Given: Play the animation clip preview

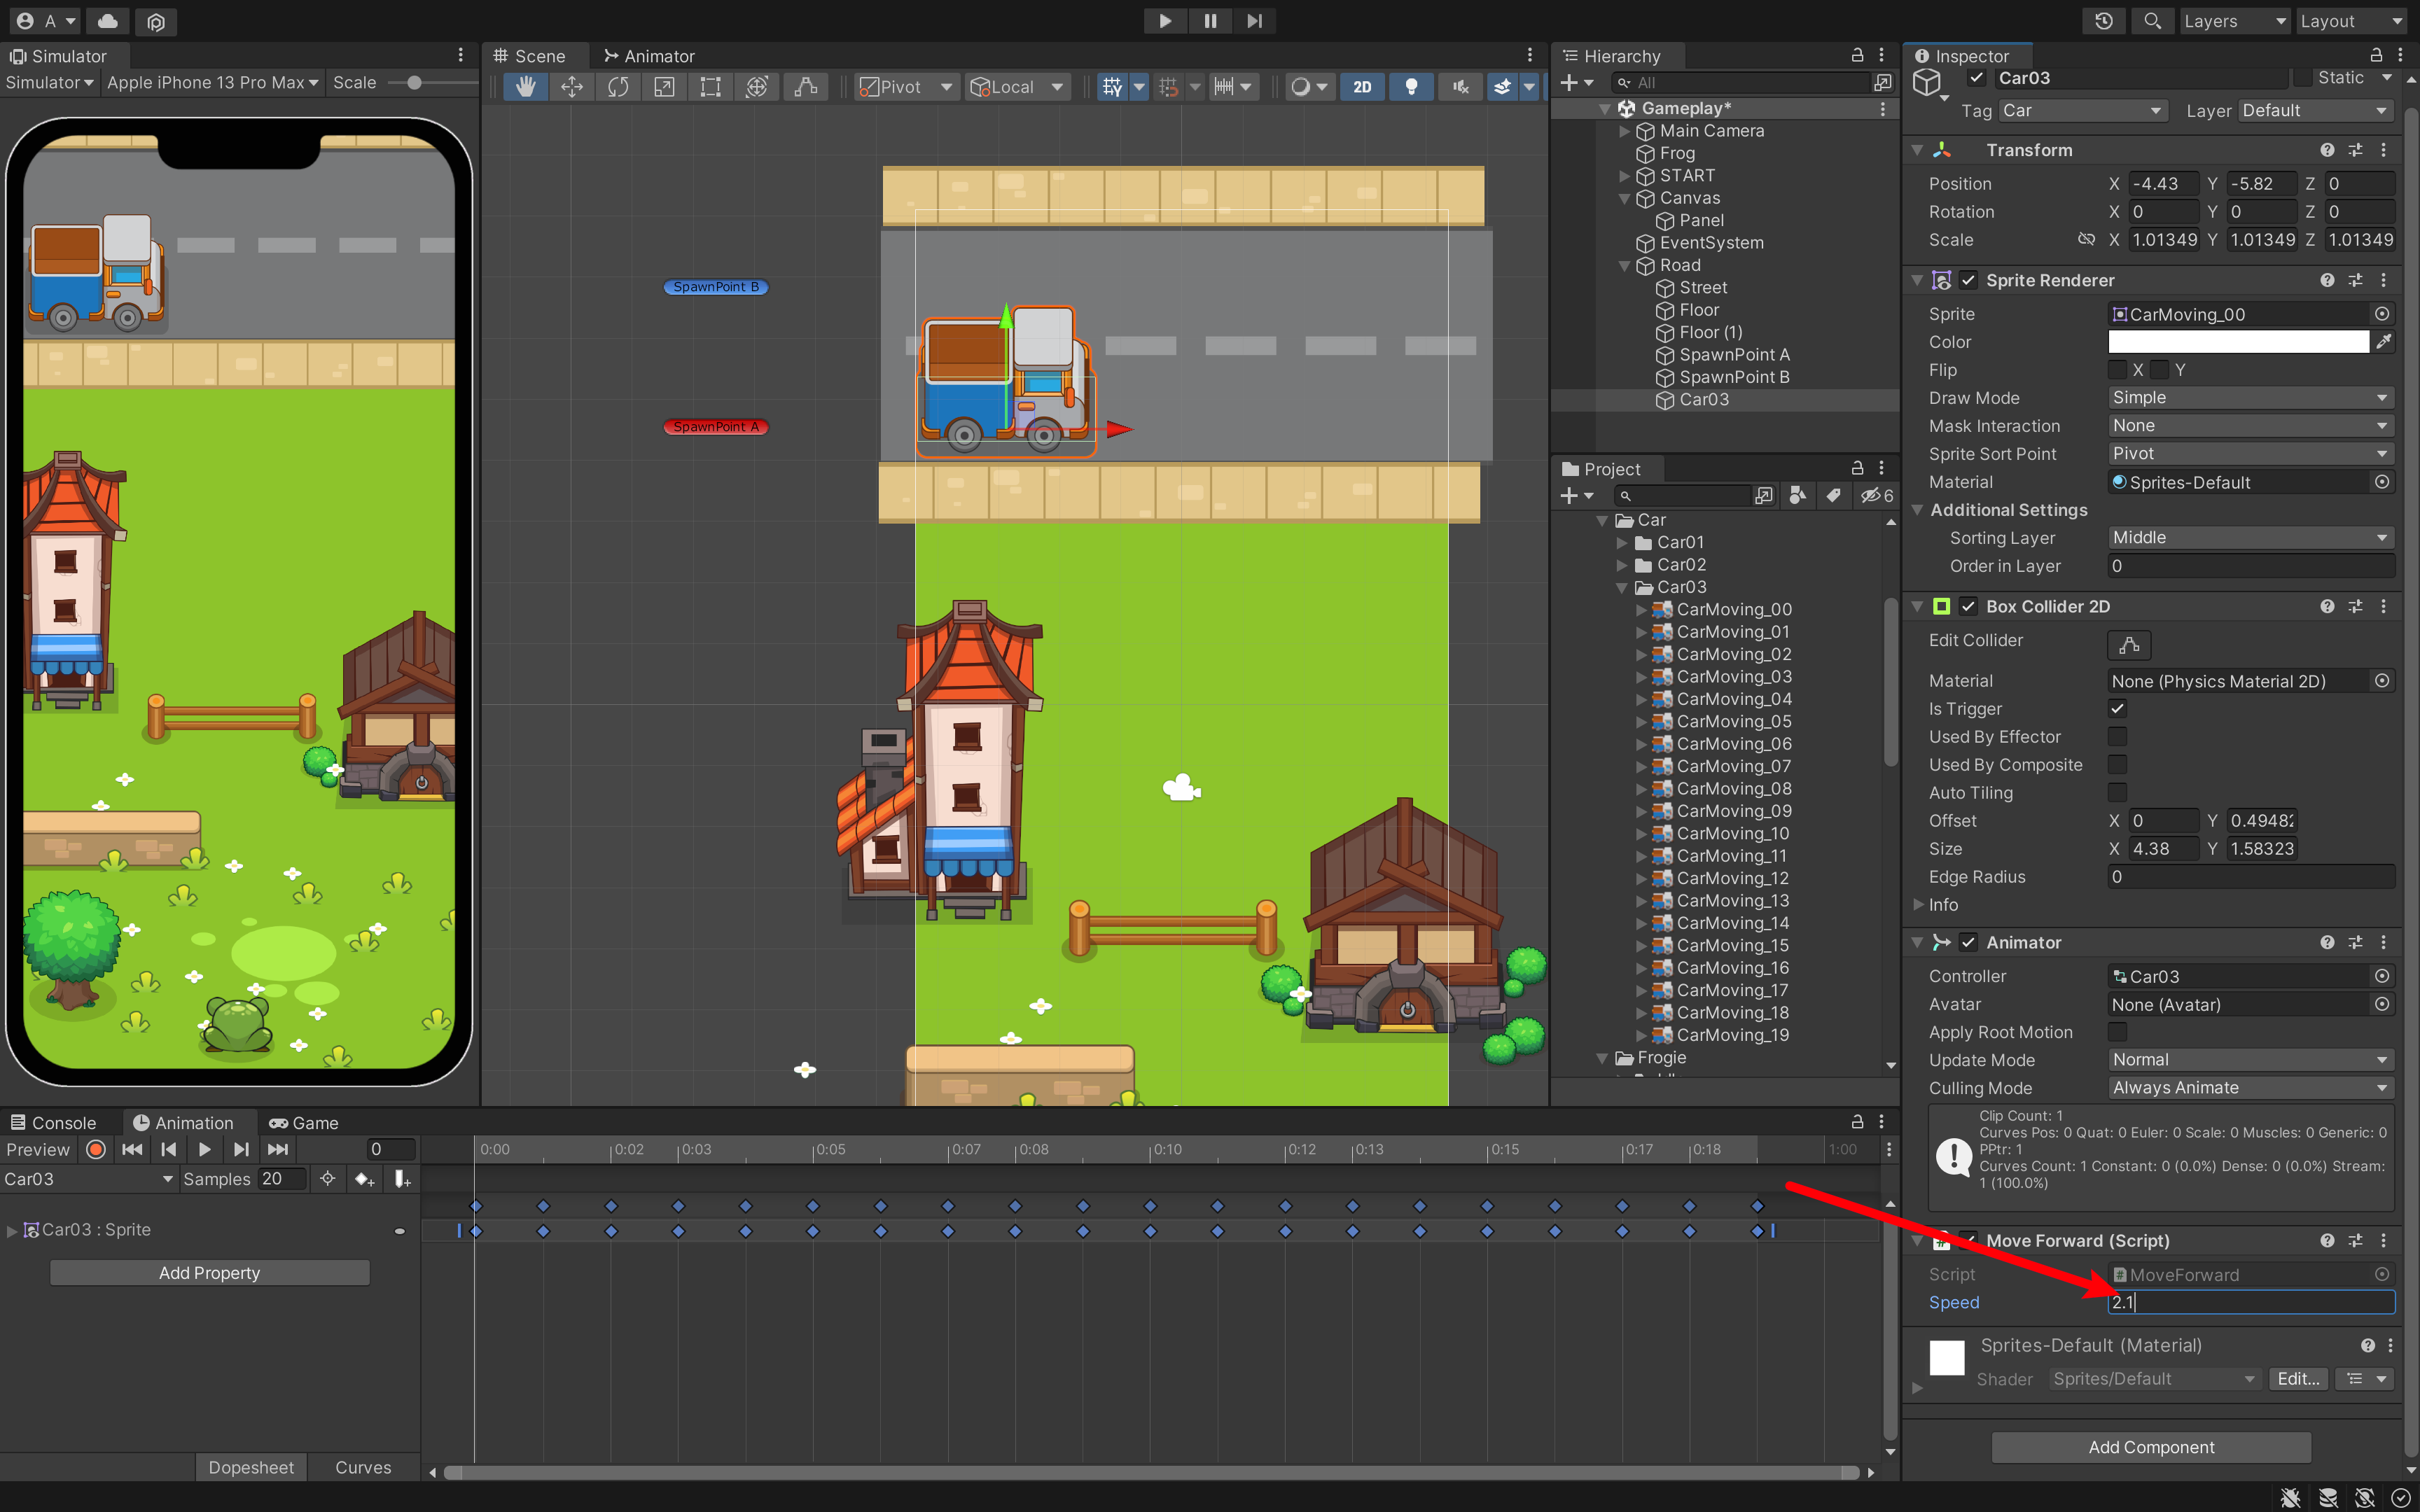Looking at the screenshot, I should pyautogui.click(x=204, y=1150).
